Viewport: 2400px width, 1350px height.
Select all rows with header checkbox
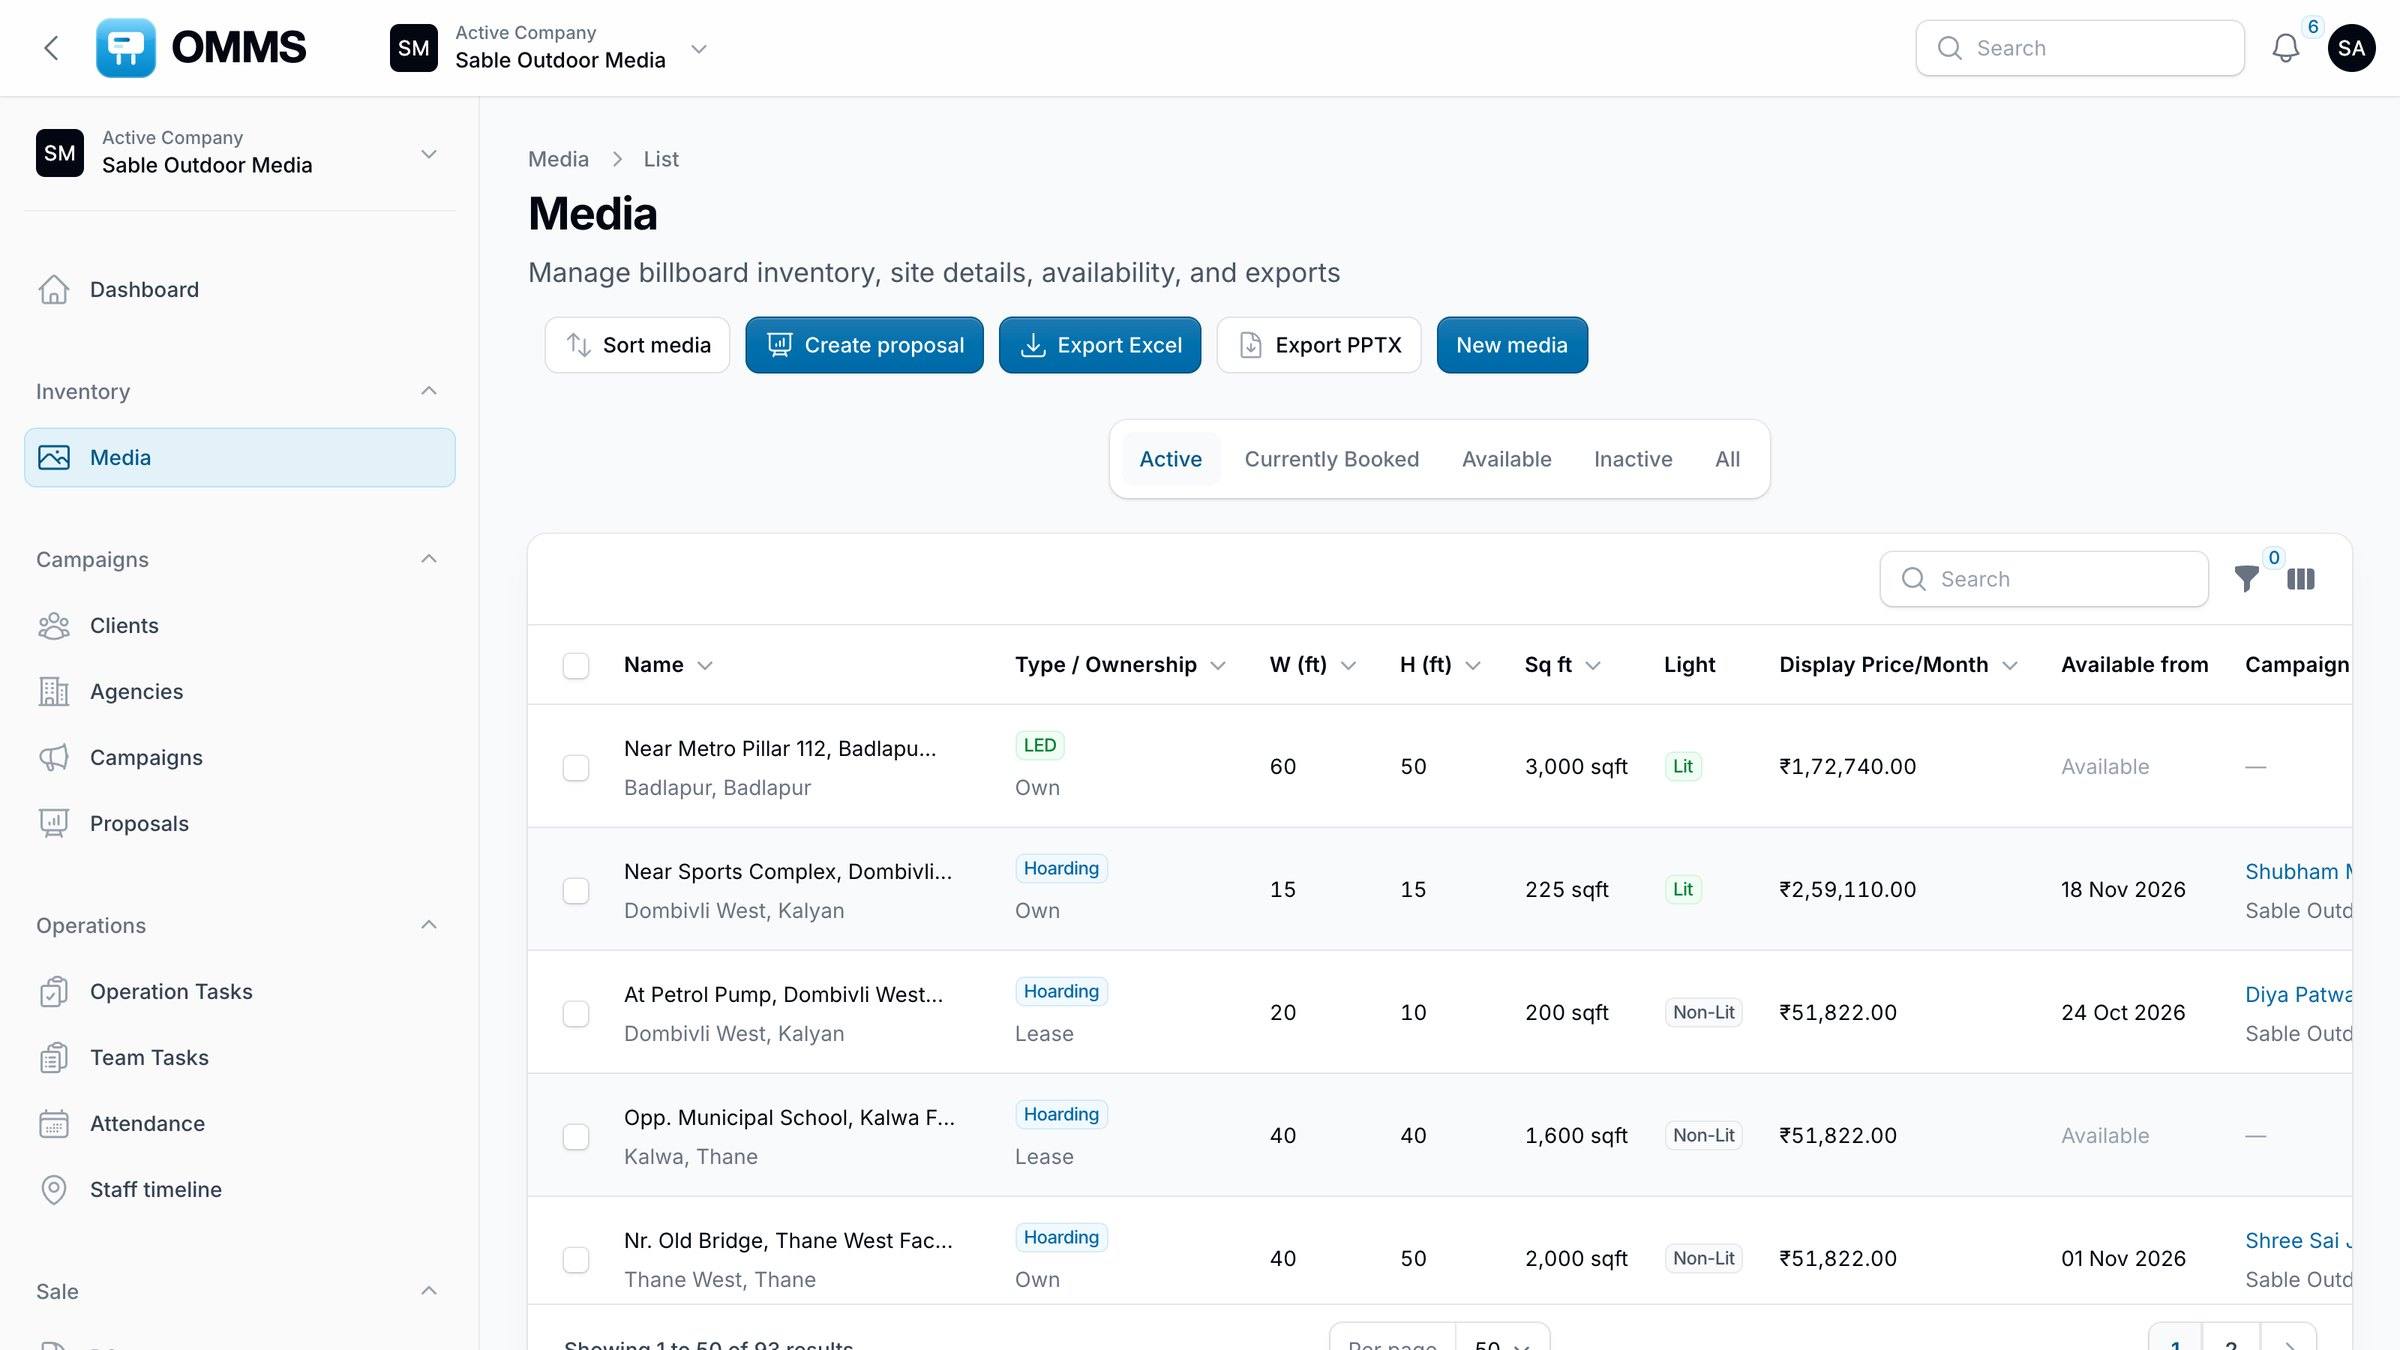(x=576, y=666)
